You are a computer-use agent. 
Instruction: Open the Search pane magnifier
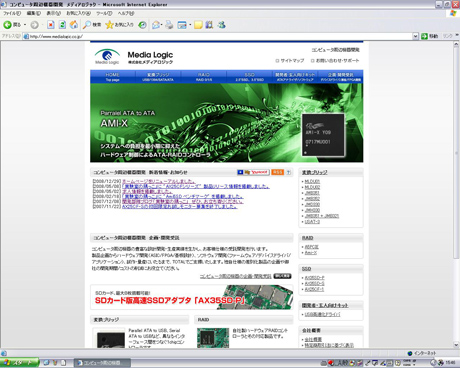(x=92, y=25)
